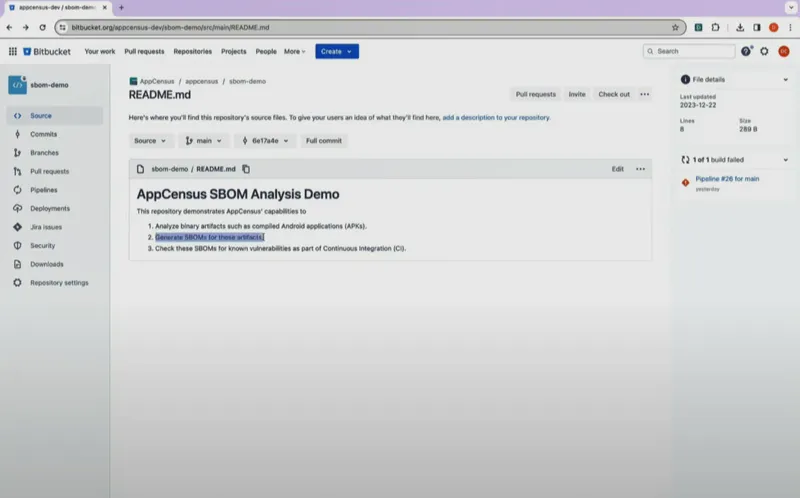Open Pull requests in the sidebar
The width and height of the screenshot is (800, 498).
[x=55, y=171]
